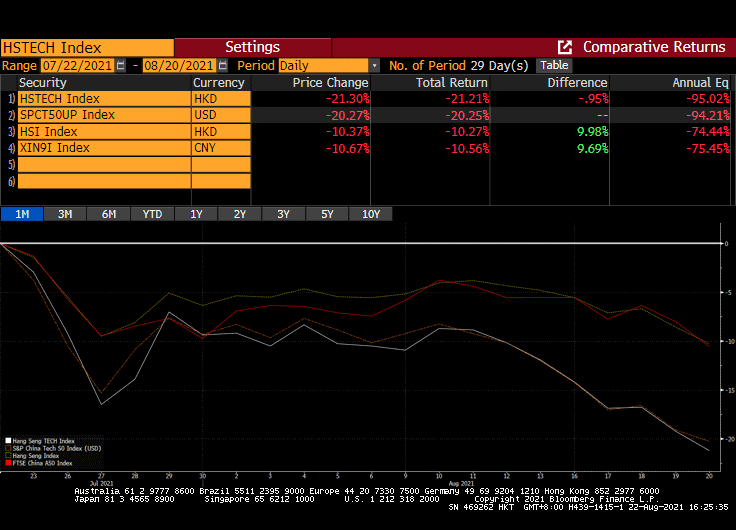Click the HSTECH Index ticker box at top
Viewport: 736px width, 530px height.
(x=87, y=47)
